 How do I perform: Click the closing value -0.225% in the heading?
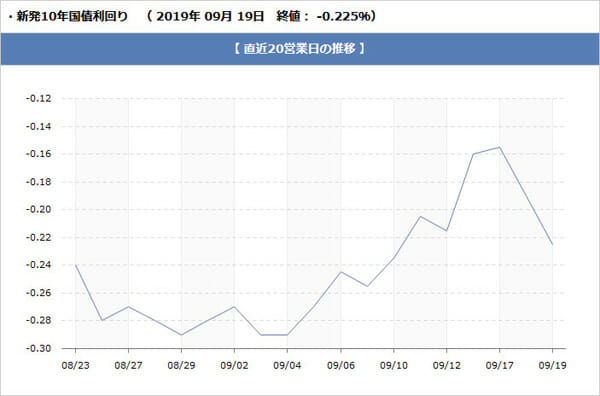[343, 16]
